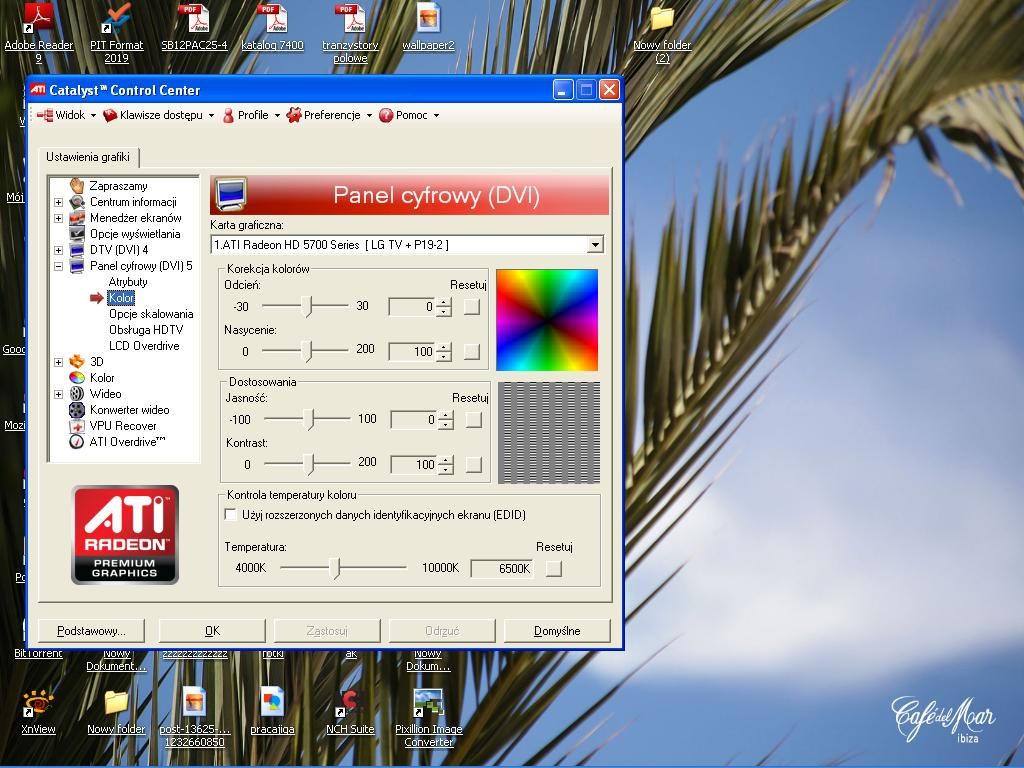Click the Centrum informacji icon

point(77,202)
